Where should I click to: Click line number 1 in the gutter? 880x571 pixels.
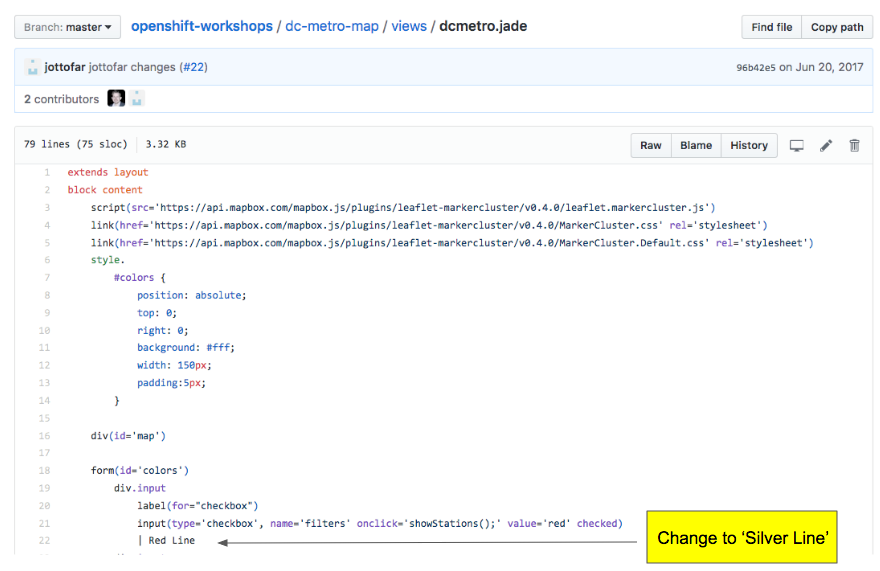[x=47, y=173]
